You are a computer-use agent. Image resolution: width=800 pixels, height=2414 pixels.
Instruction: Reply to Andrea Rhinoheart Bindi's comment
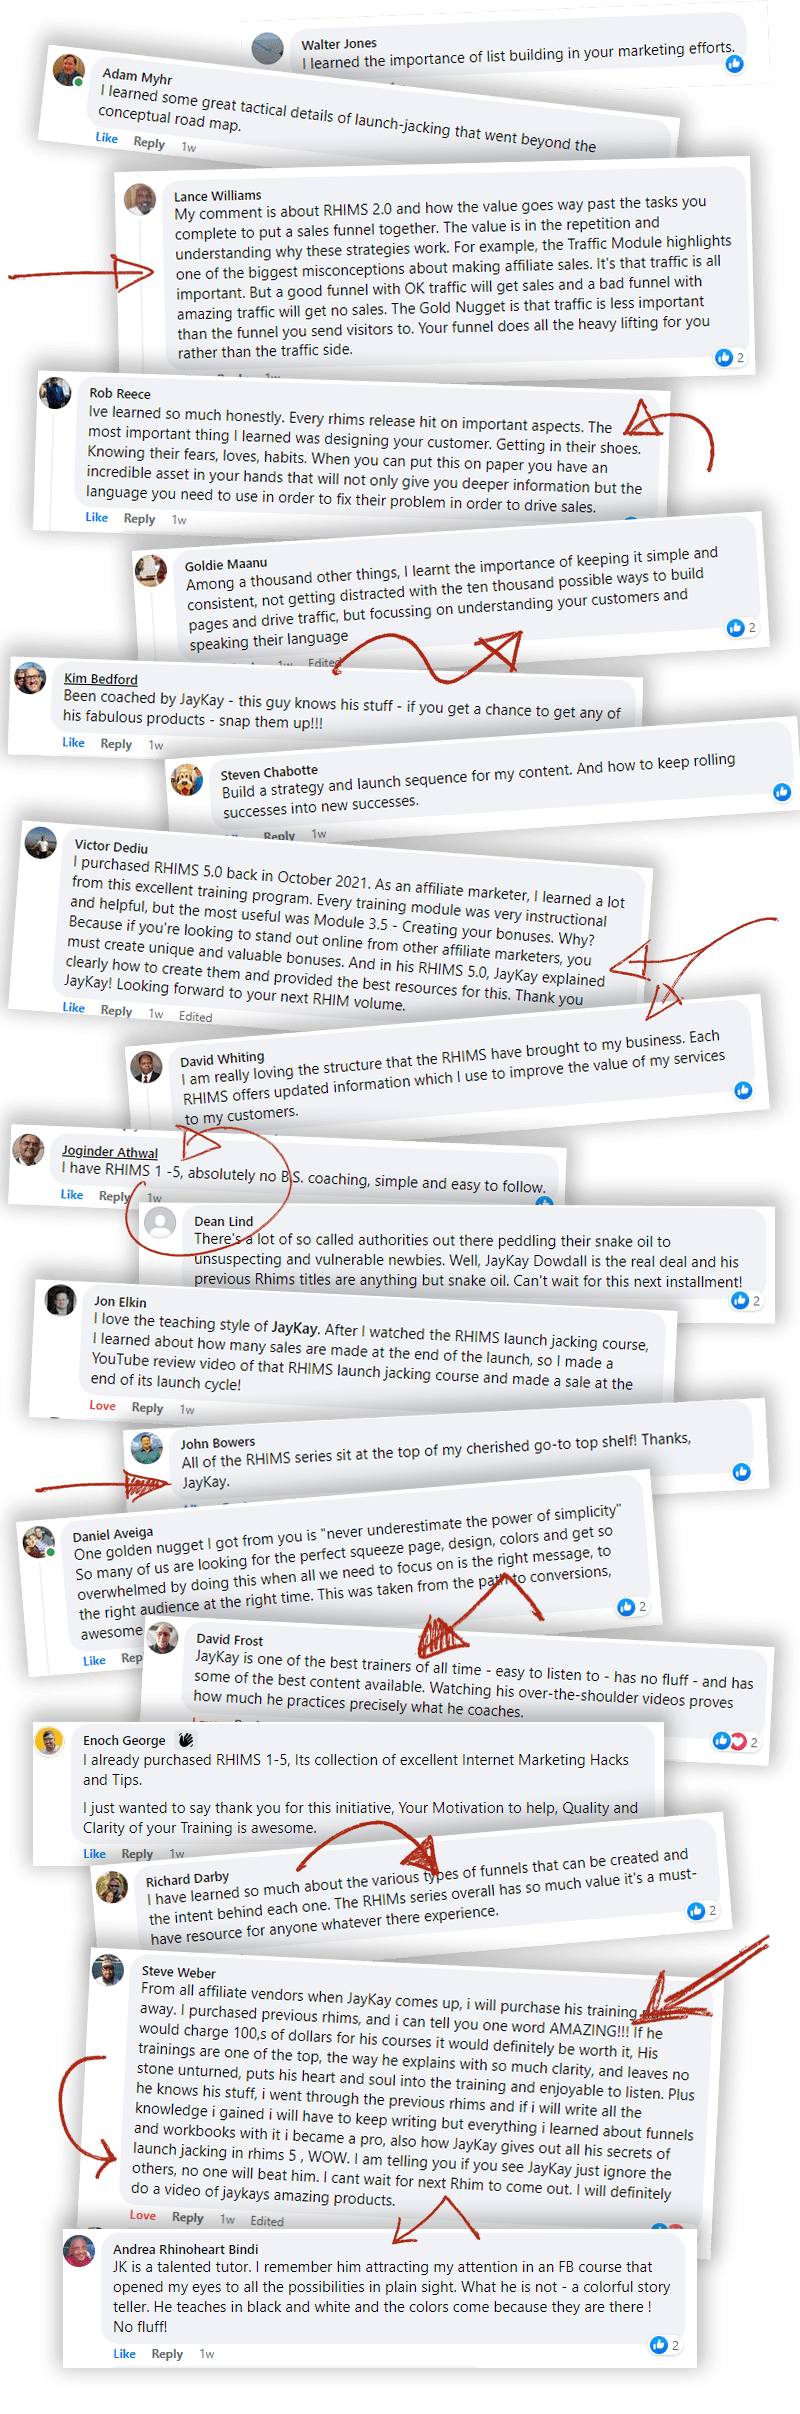pyautogui.click(x=167, y=2354)
